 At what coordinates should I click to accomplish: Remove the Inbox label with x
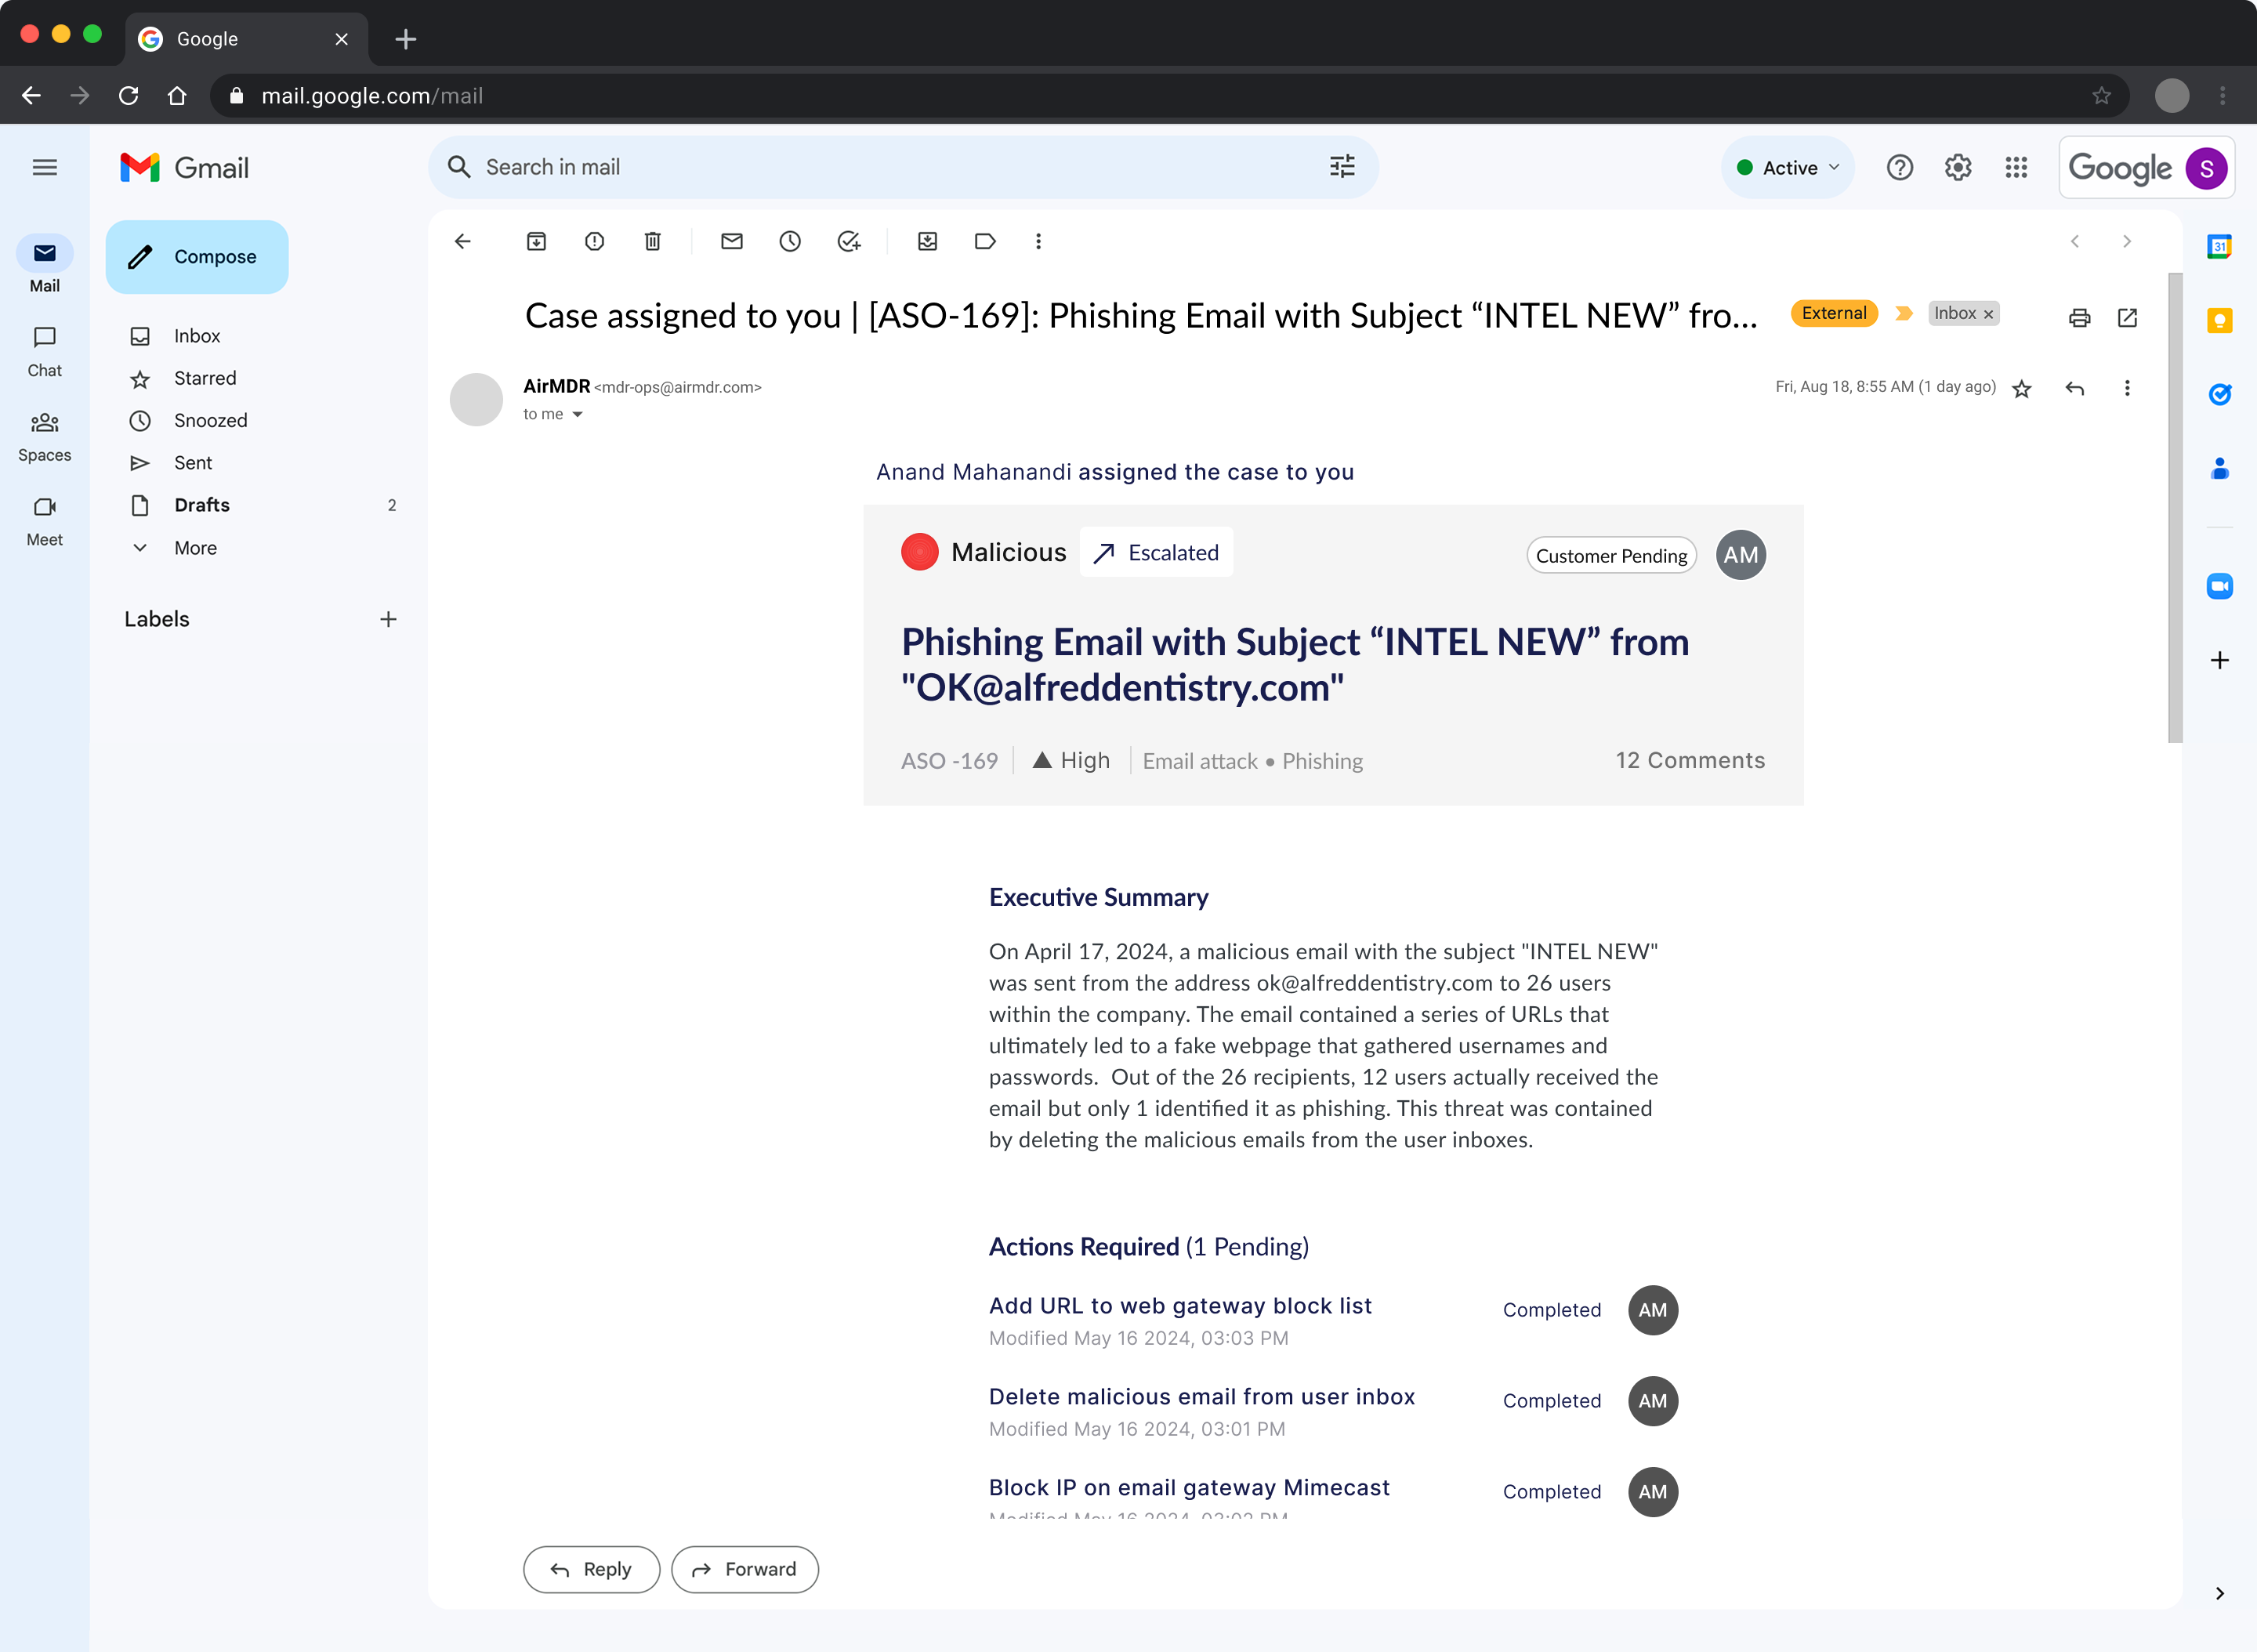1988,314
